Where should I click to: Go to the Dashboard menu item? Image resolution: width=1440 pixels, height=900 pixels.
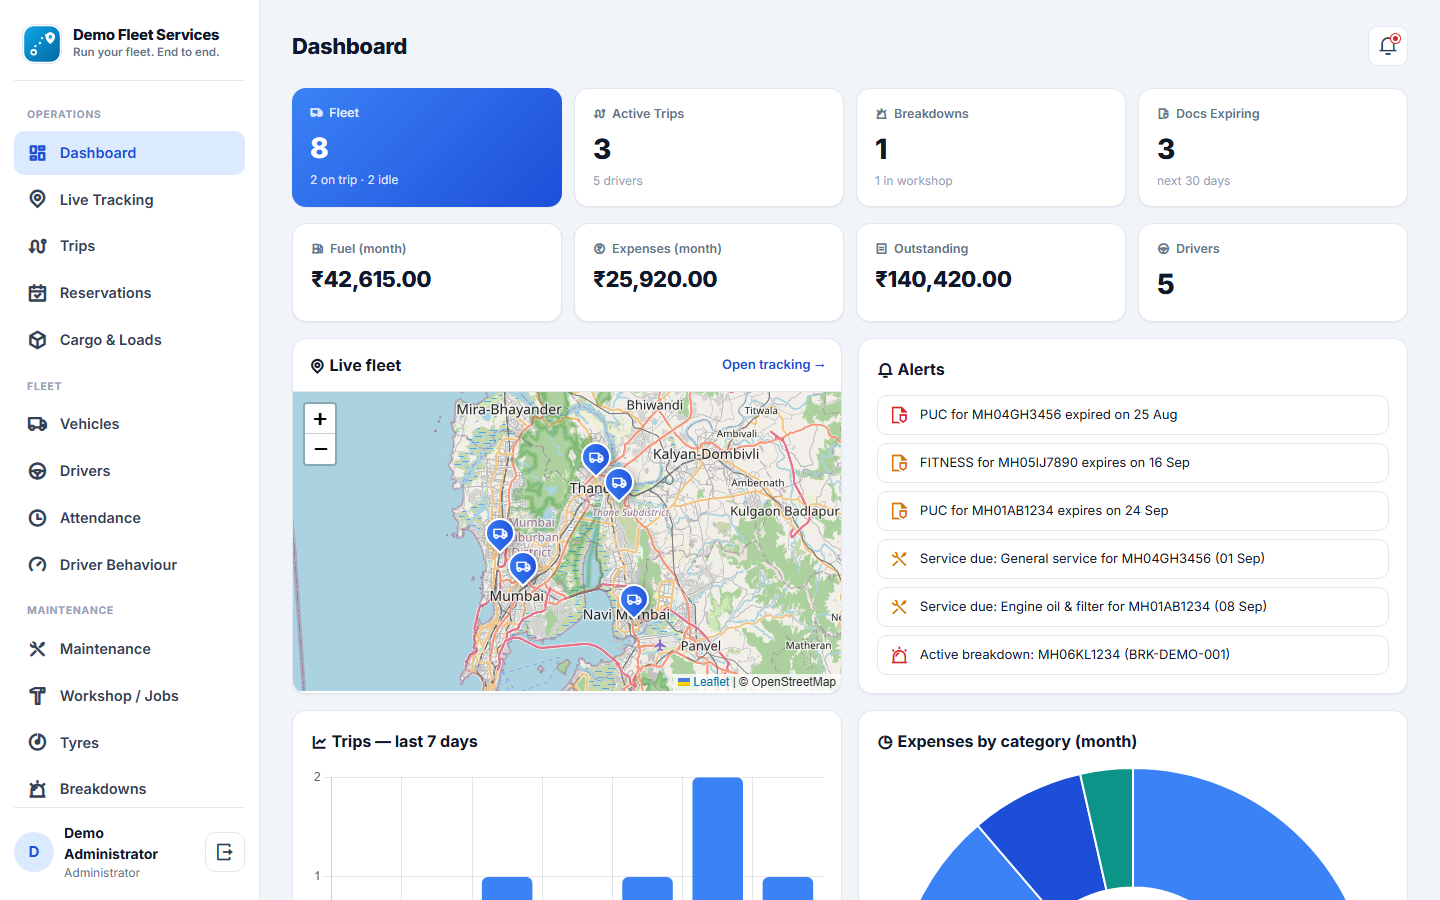pos(129,153)
